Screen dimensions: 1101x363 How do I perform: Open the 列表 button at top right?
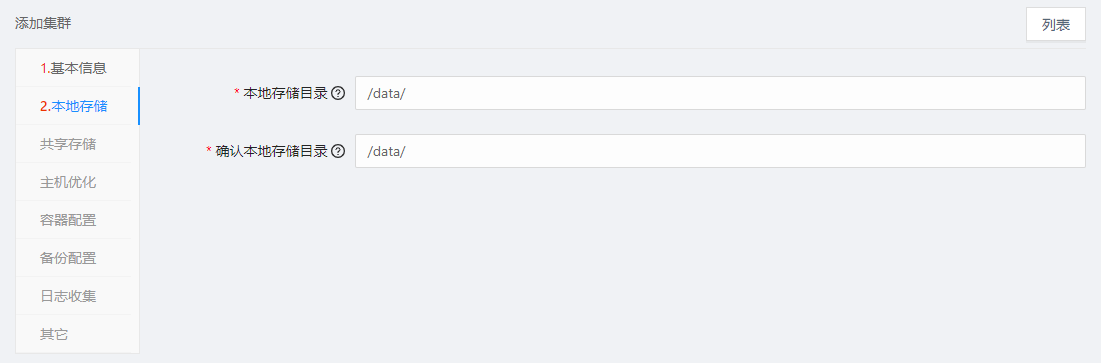[x=1055, y=25]
